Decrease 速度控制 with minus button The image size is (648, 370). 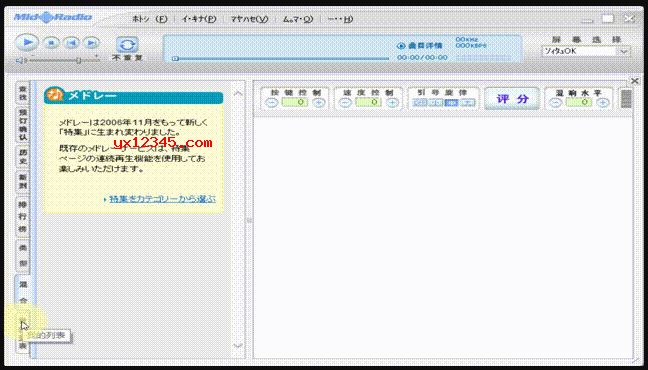pyautogui.click(x=345, y=103)
